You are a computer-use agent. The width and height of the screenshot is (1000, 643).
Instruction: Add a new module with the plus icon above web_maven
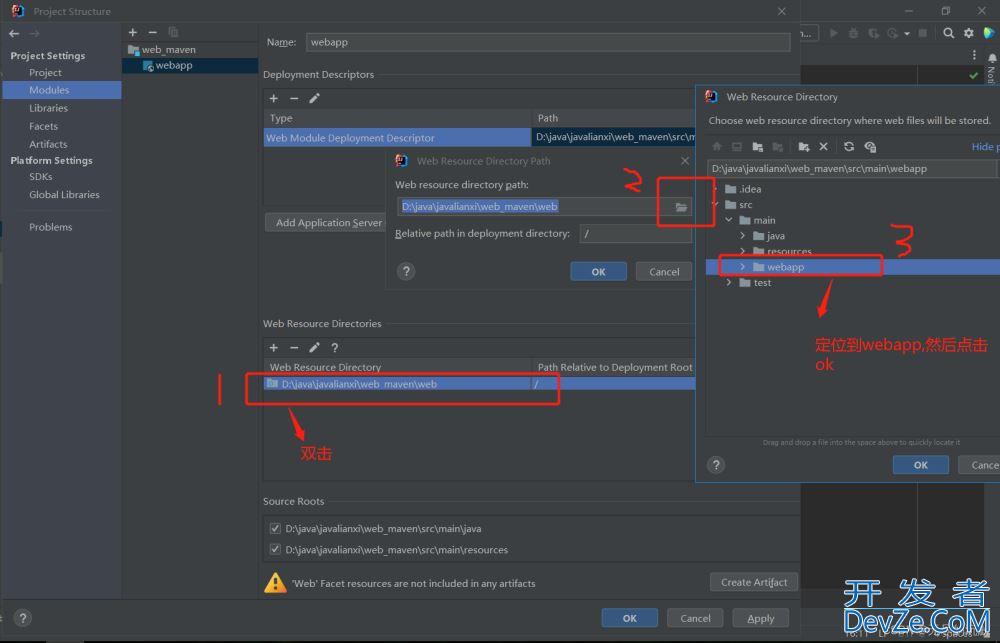click(133, 33)
